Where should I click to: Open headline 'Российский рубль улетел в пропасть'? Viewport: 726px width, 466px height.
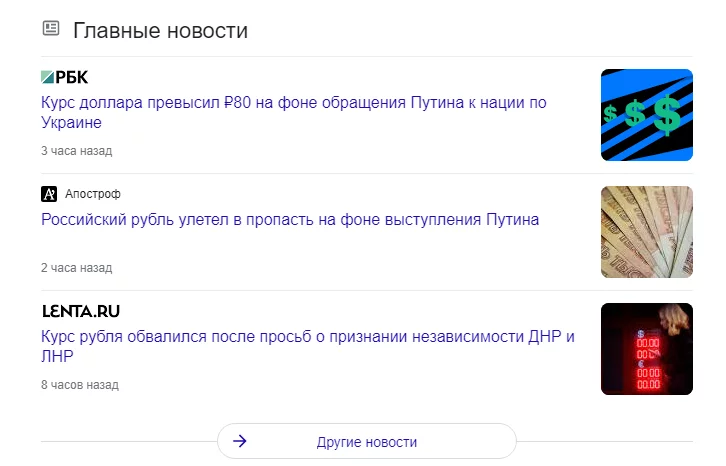click(x=290, y=219)
